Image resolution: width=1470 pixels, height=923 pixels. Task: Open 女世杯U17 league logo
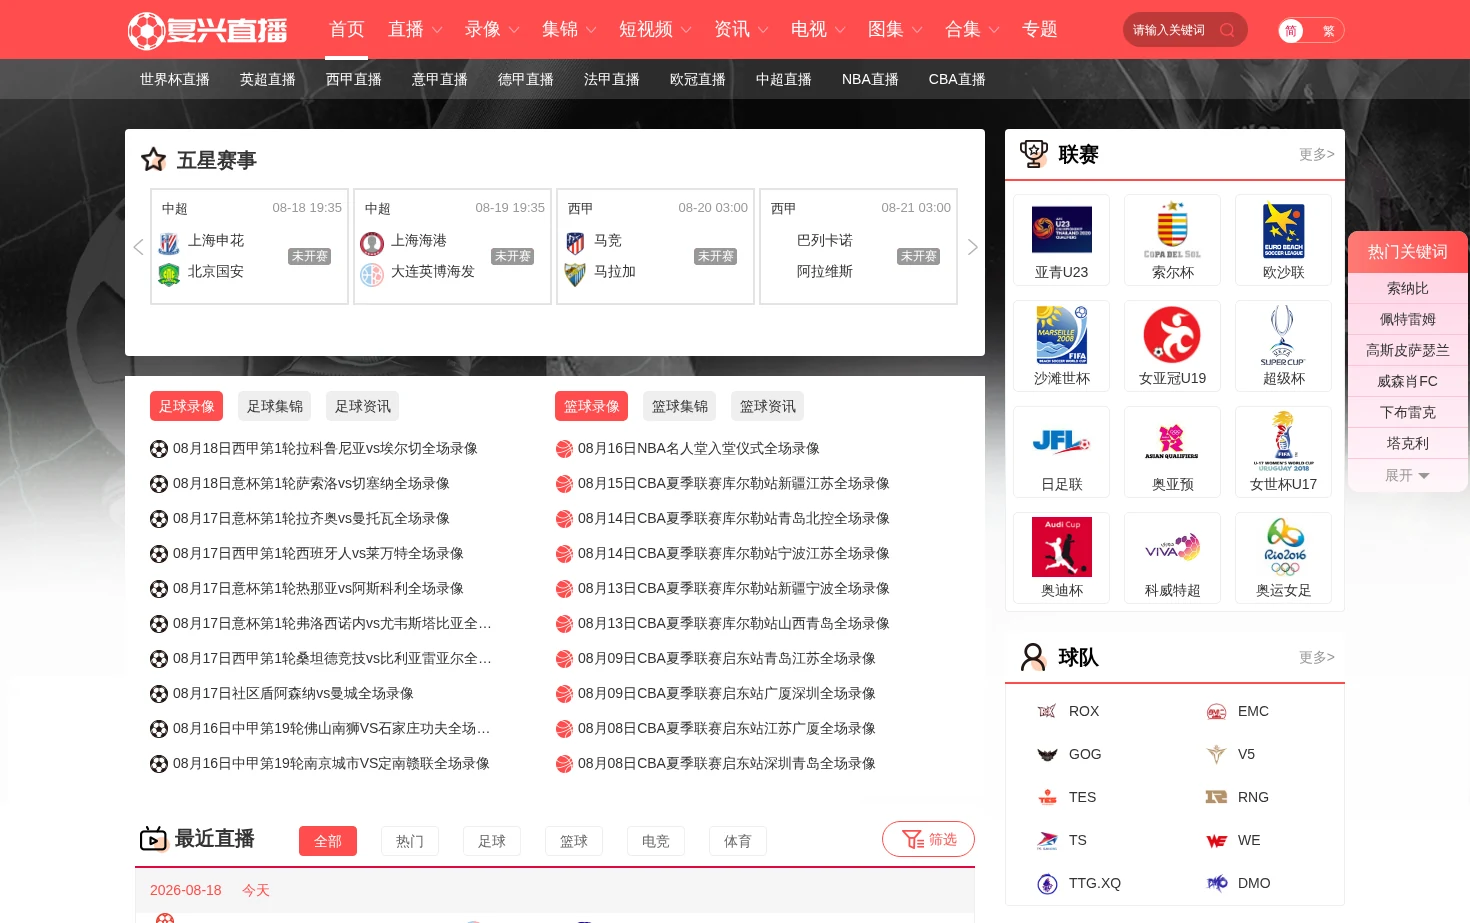point(1284,441)
